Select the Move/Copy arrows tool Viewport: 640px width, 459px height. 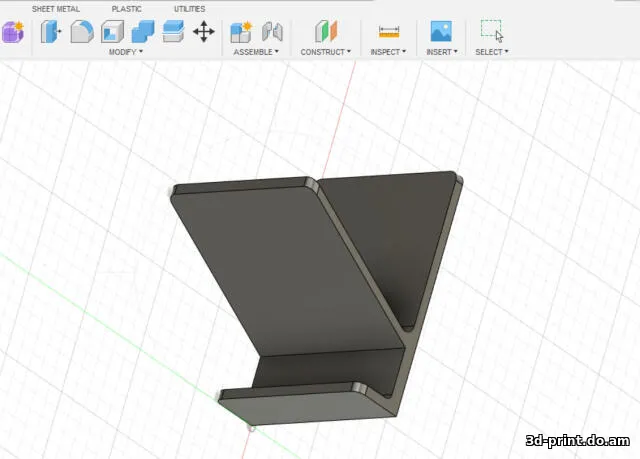(204, 31)
